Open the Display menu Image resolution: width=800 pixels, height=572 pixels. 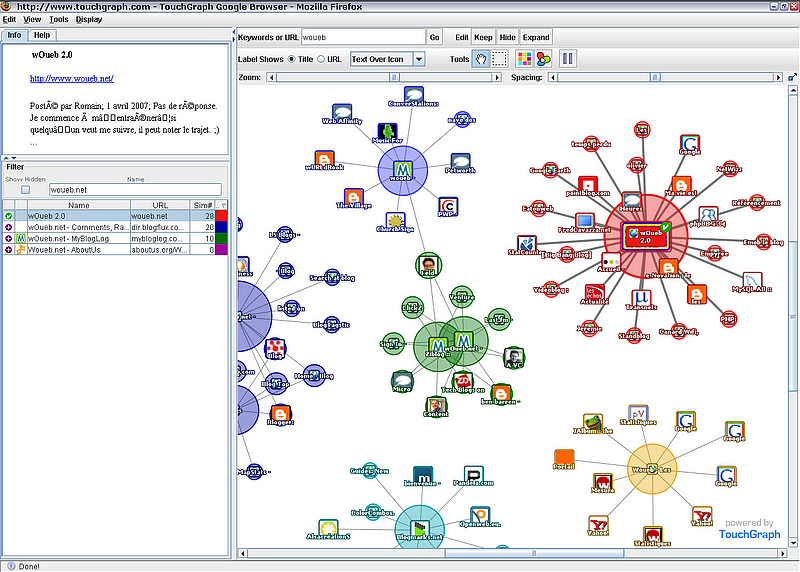click(x=89, y=19)
